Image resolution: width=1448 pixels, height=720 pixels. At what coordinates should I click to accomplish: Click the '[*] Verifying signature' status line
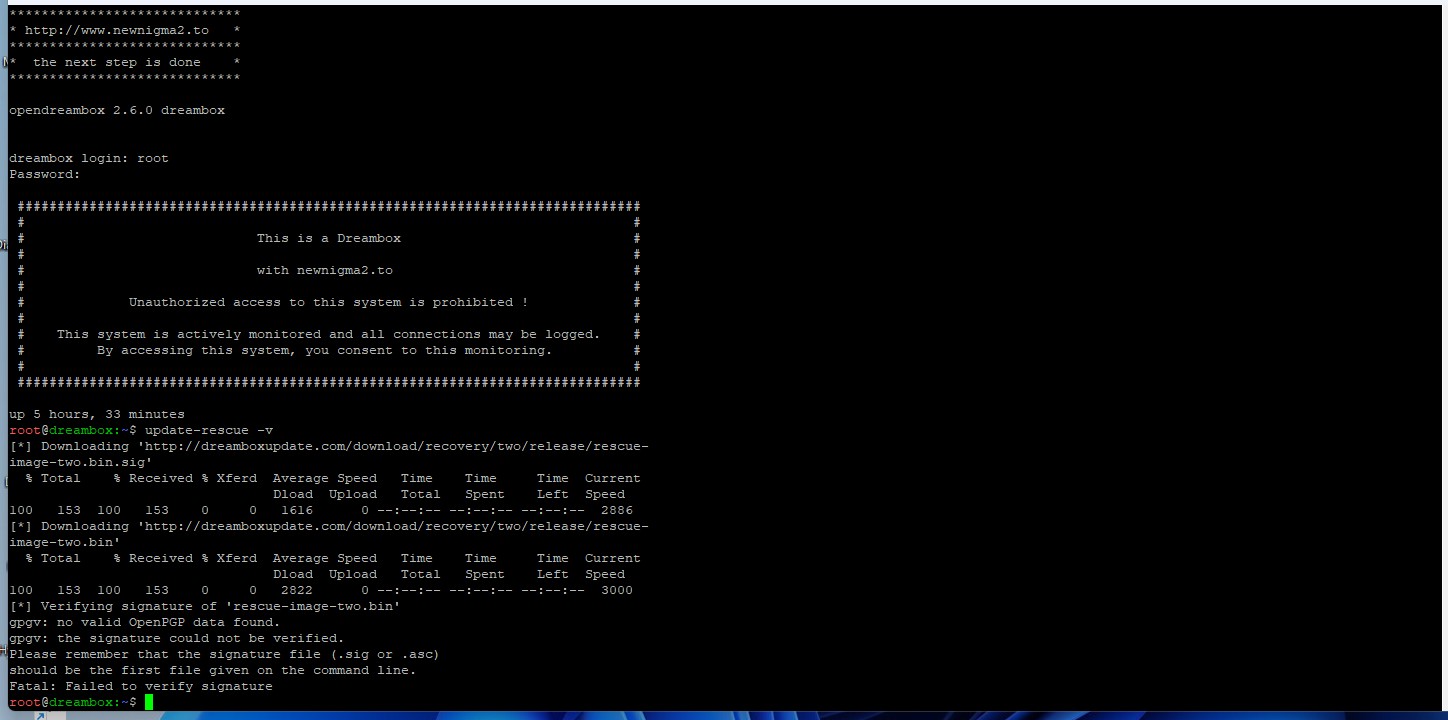tap(205, 606)
